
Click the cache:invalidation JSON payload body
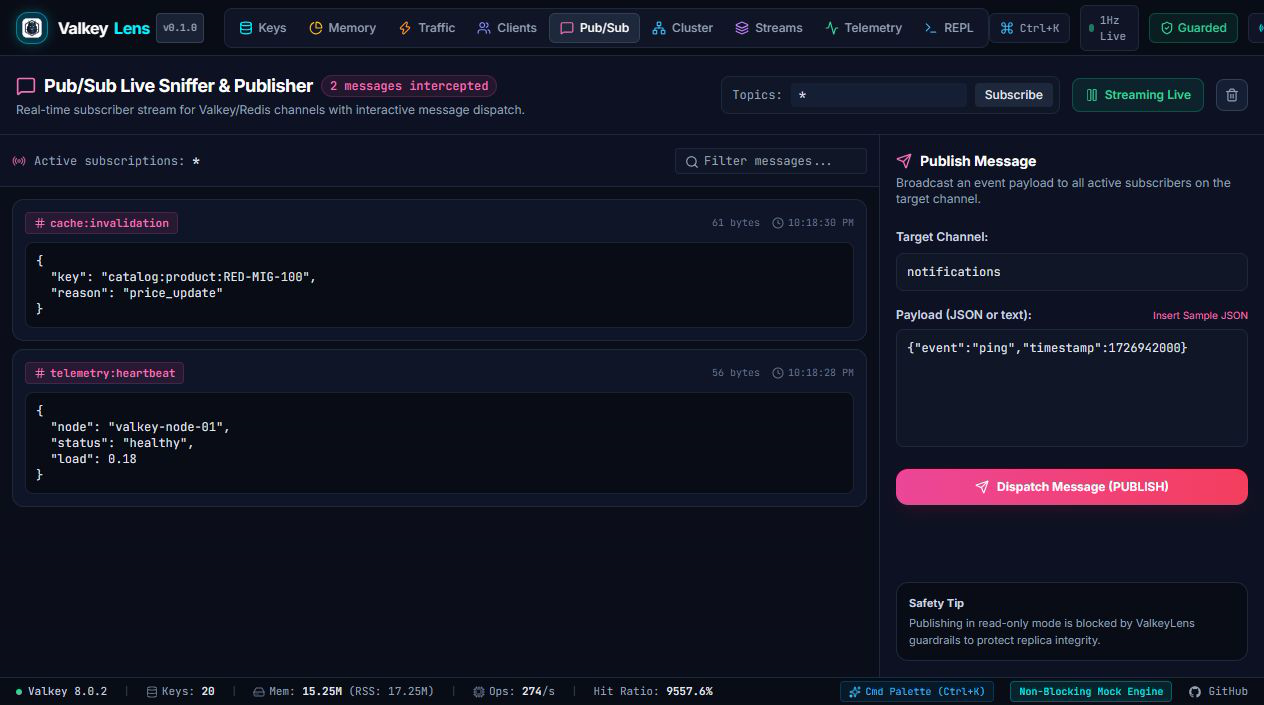(439, 285)
